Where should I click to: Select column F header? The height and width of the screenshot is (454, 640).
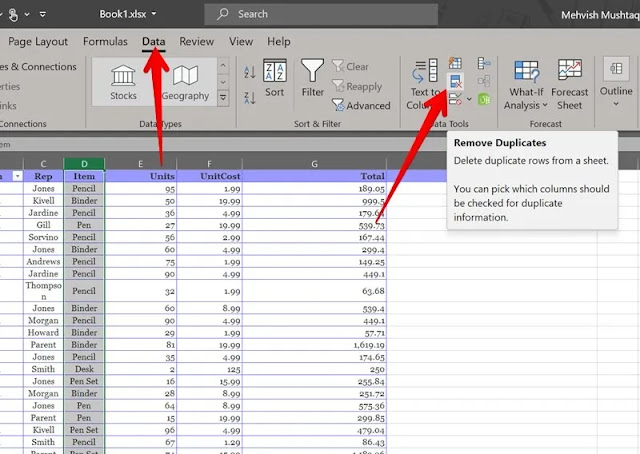[209, 164]
